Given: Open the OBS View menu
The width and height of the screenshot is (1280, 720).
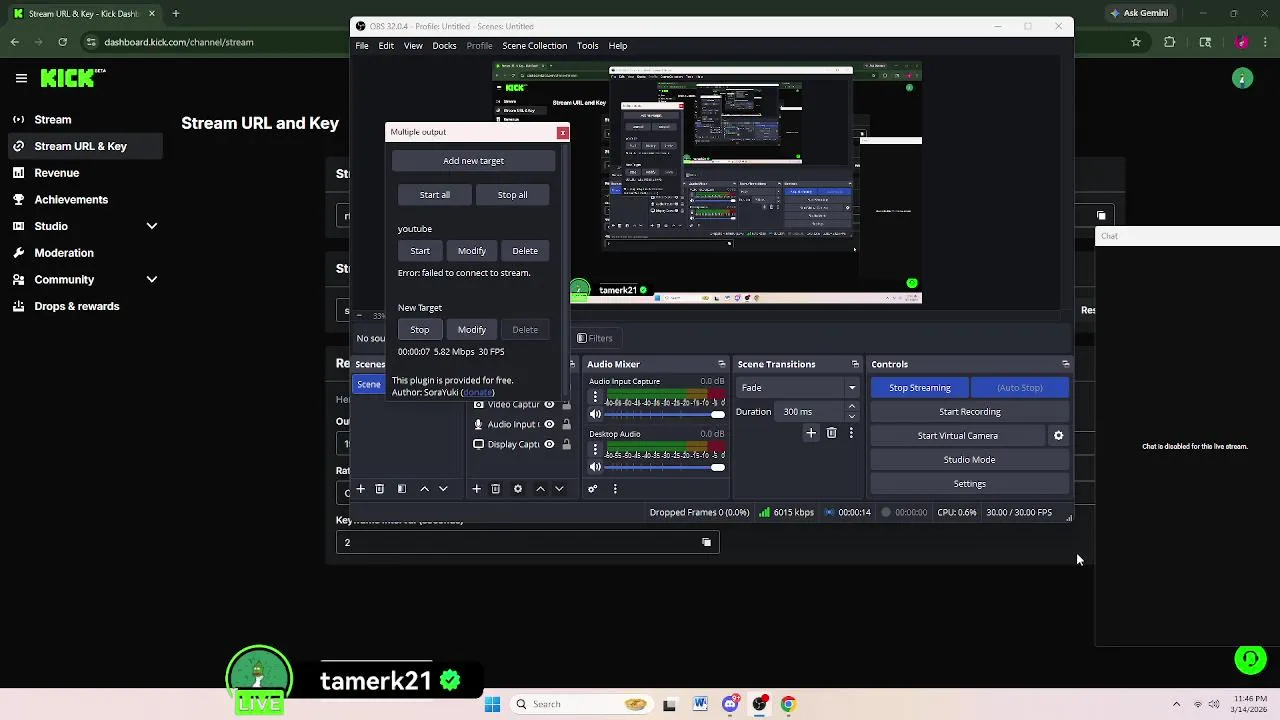Looking at the screenshot, I should (413, 46).
